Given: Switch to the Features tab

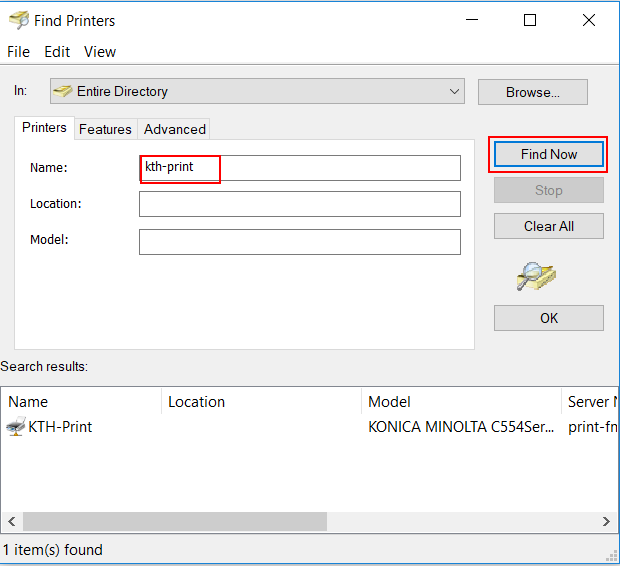Looking at the screenshot, I should tap(105, 129).
